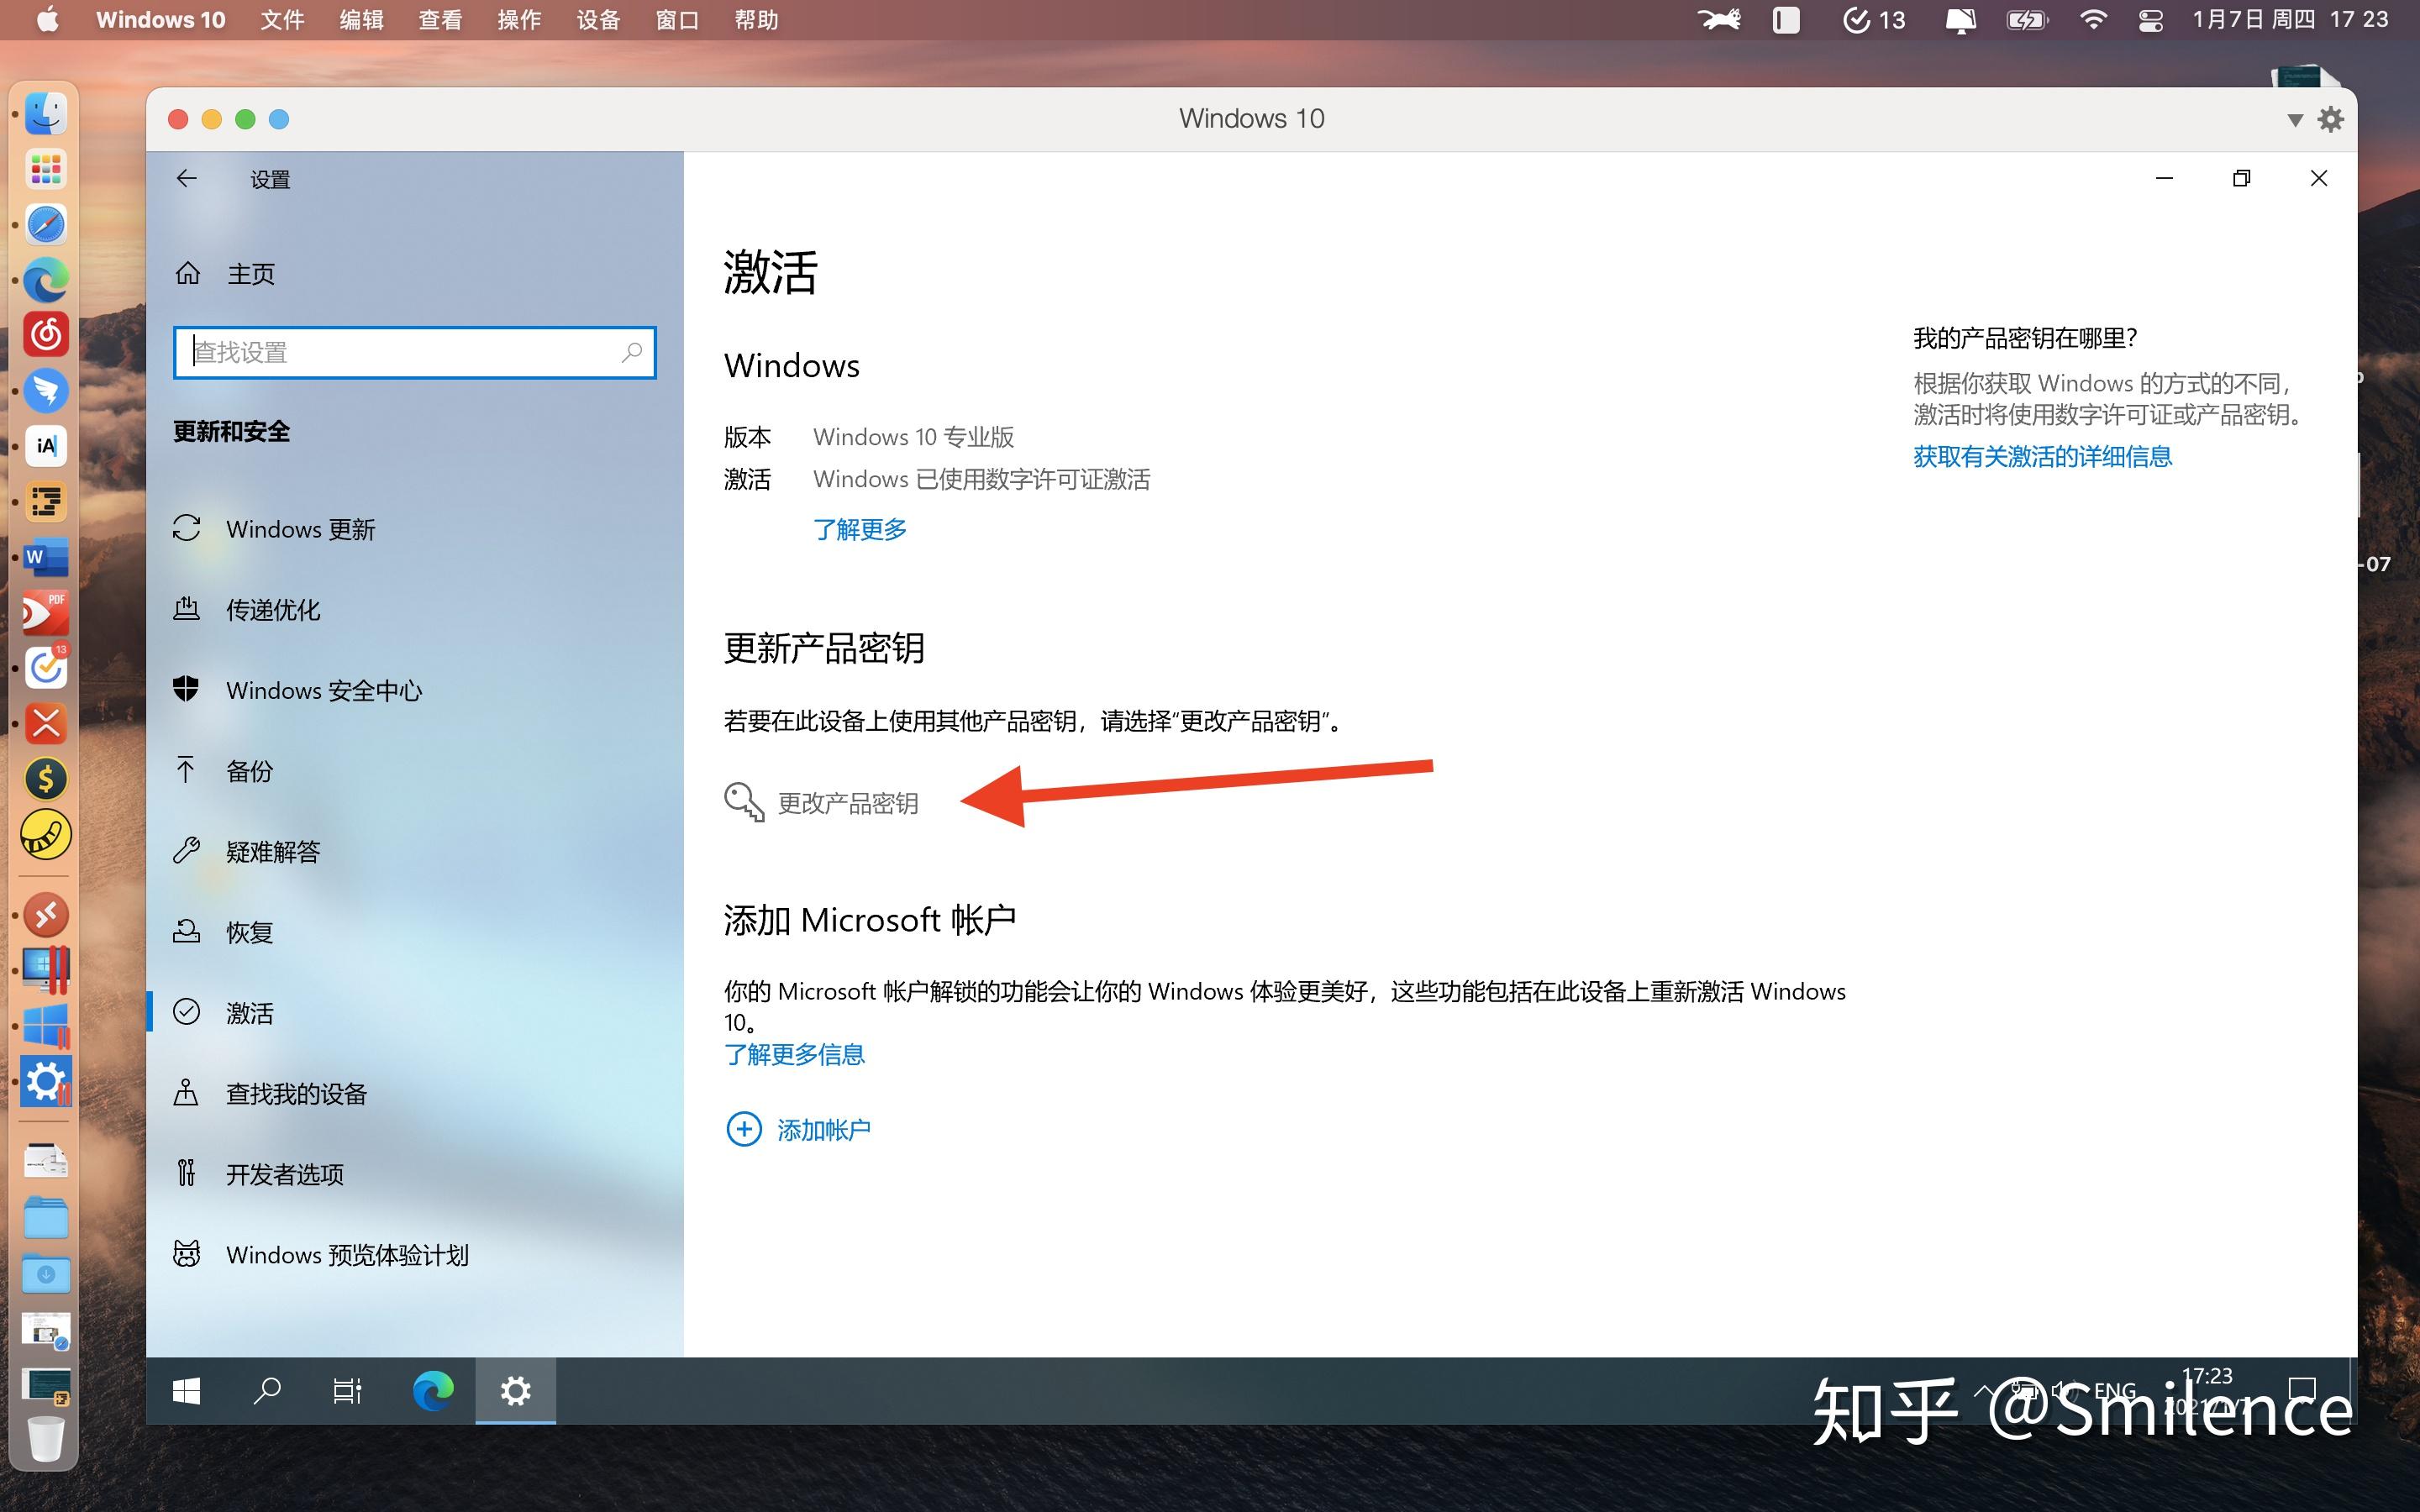The width and height of the screenshot is (2420, 1512).
Task: Open Finder from the Dock
Action: 46,113
